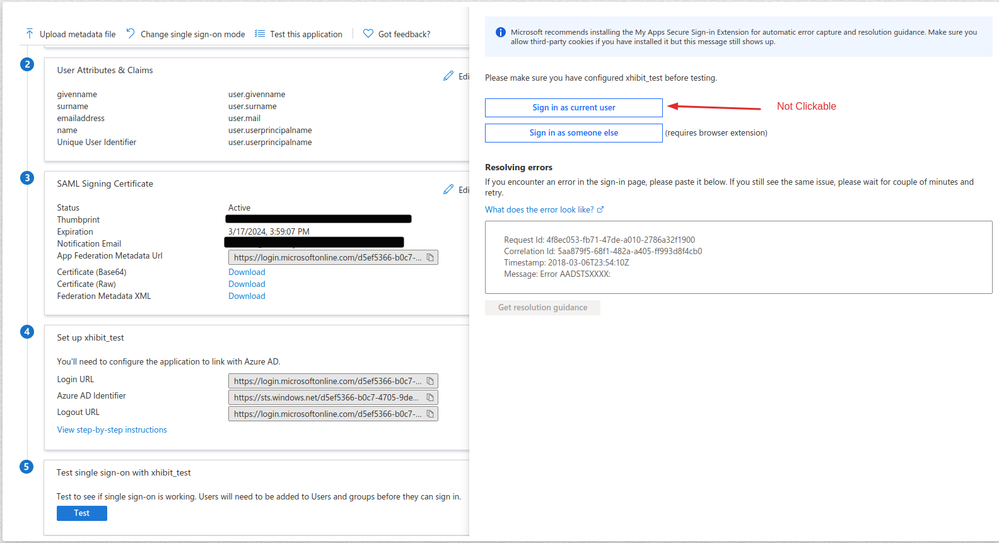Edit SAML Signing Certificate with pencil icon
The height and width of the screenshot is (543, 999).
(x=449, y=189)
